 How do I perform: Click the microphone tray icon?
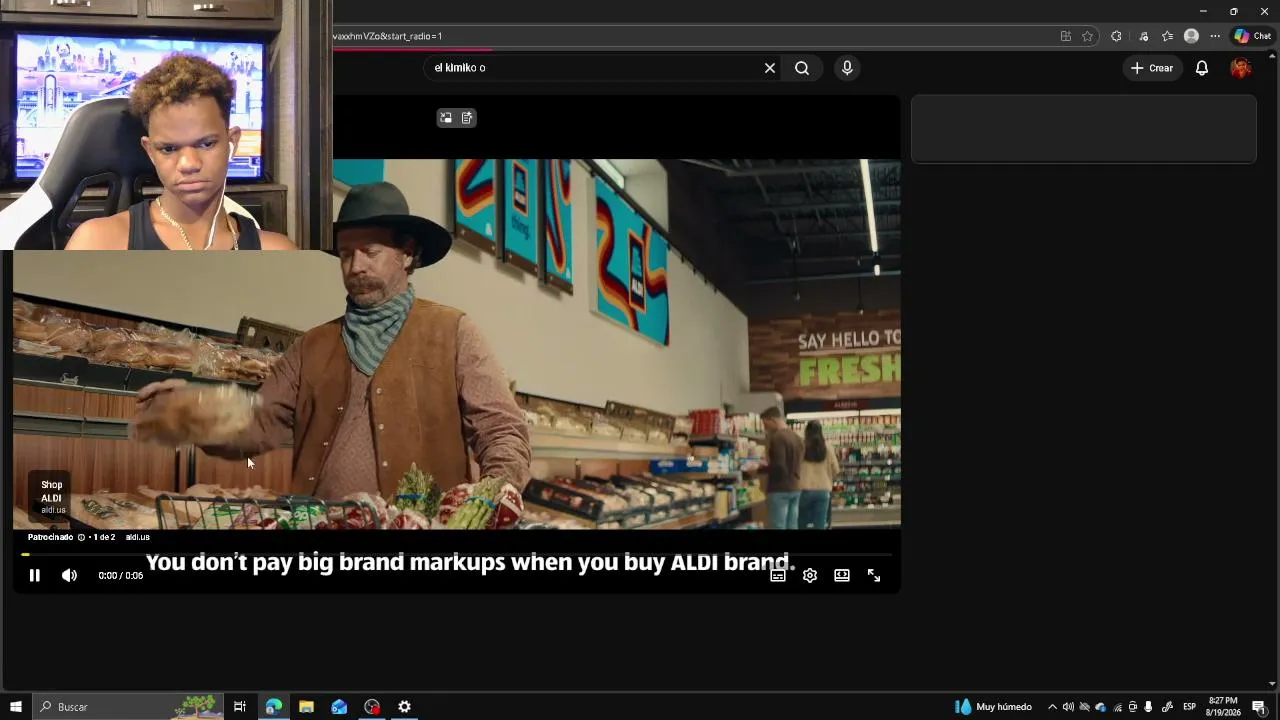click(x=1149, y=707)
